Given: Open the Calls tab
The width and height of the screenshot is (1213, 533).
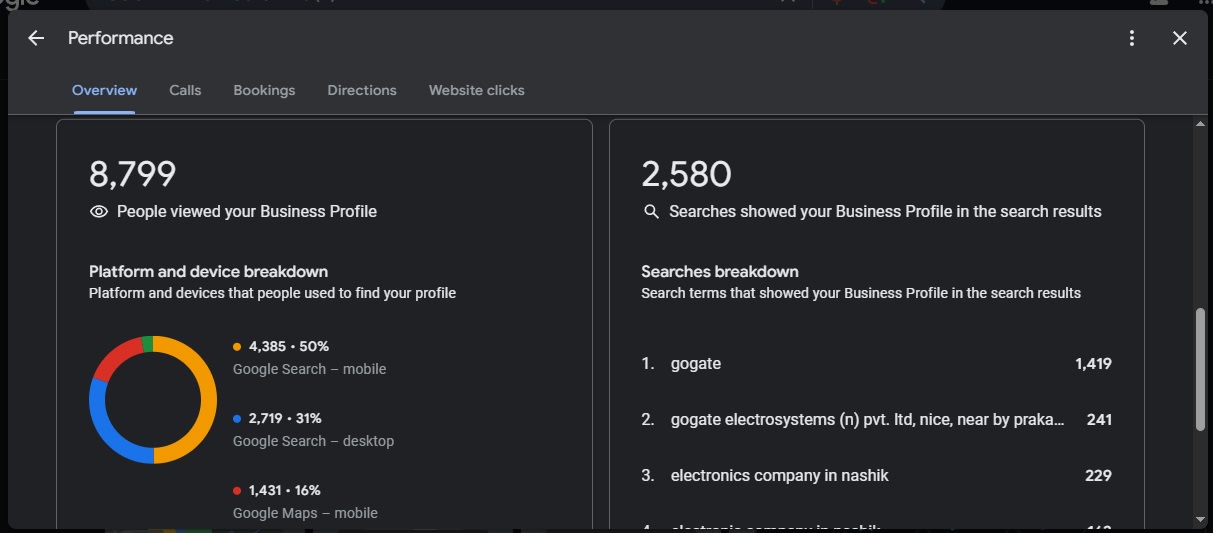Looking at the screenshot, I should point(185,90).
